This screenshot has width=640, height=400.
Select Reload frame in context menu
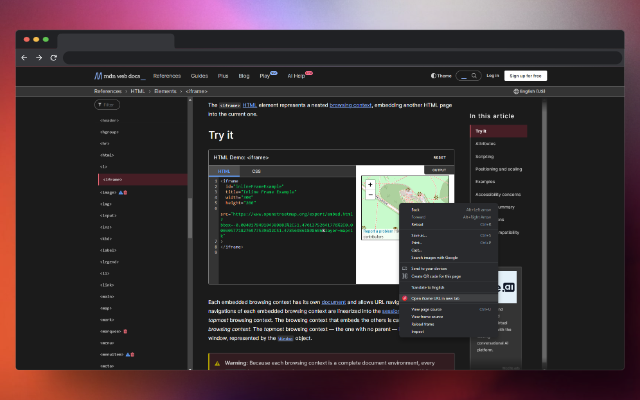(x=423, y=324)
